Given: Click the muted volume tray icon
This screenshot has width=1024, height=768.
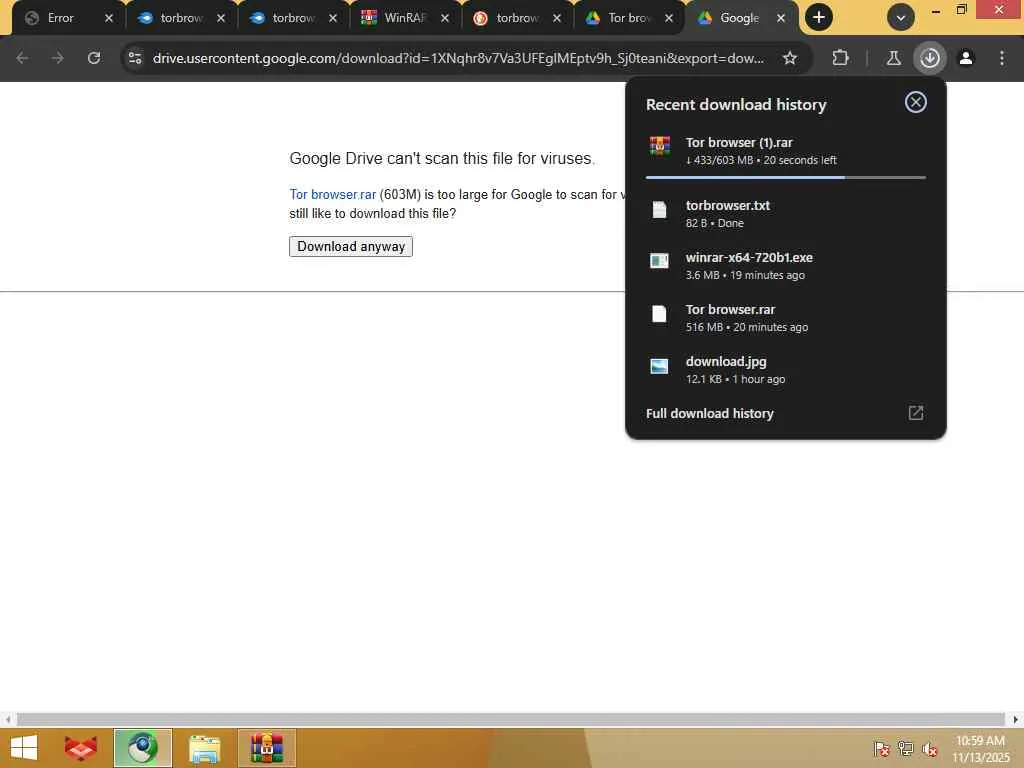Looking at the screenshot, I should pyautogui.click(x=930, y=748).
